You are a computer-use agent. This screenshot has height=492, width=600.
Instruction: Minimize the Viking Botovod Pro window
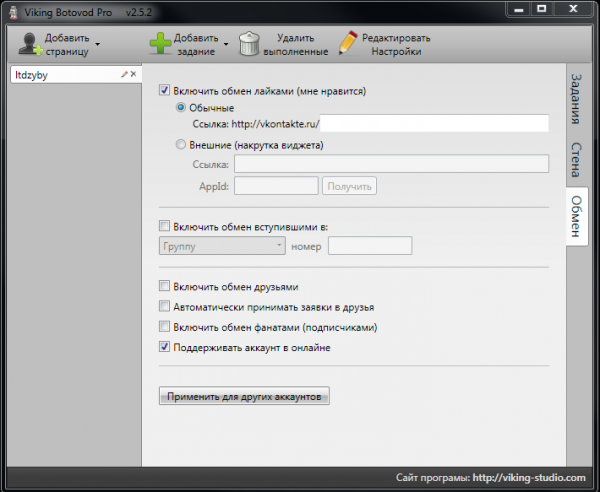coord(519,9)
